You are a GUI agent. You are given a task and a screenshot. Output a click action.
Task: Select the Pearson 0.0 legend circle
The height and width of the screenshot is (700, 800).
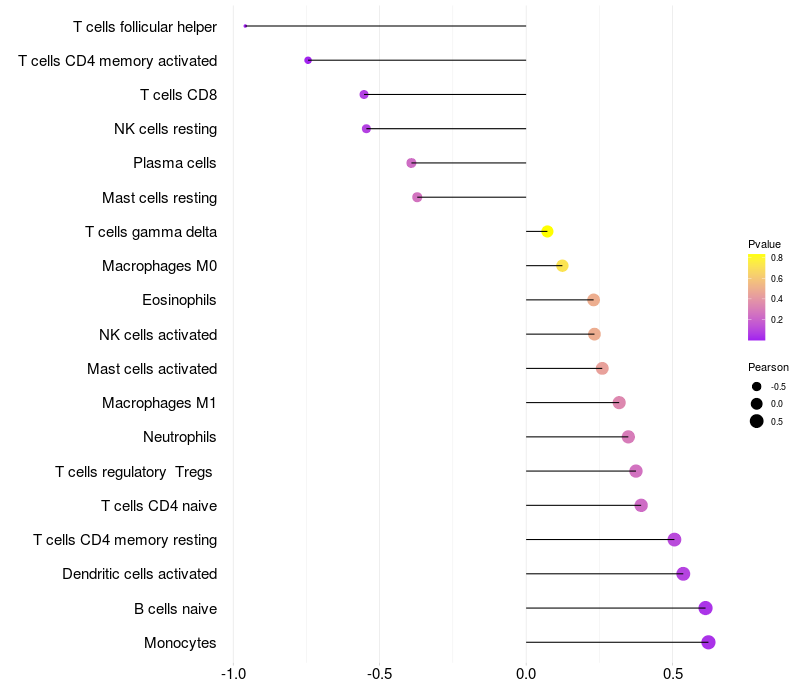pyautogui.click(x=757, y=404)
